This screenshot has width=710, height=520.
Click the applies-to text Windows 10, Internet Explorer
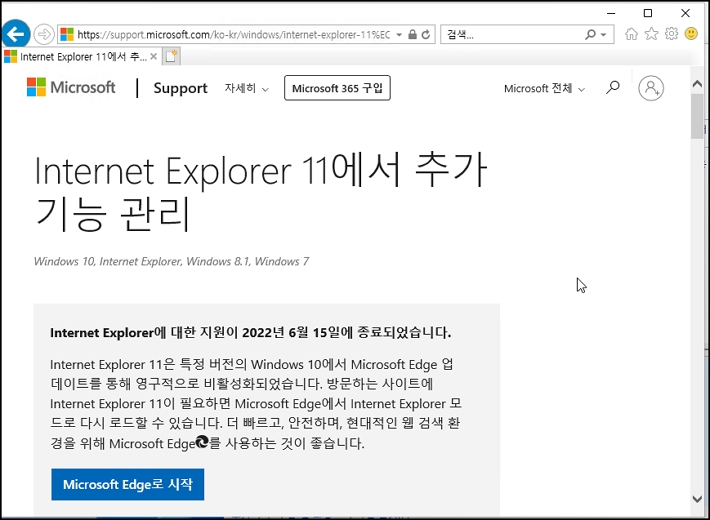coord(171,261)
